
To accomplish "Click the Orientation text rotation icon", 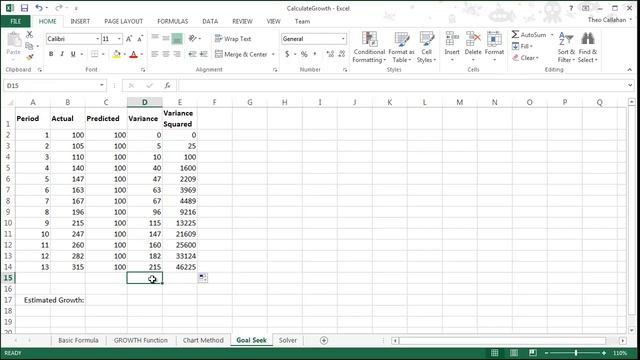I will coord(193,38).
